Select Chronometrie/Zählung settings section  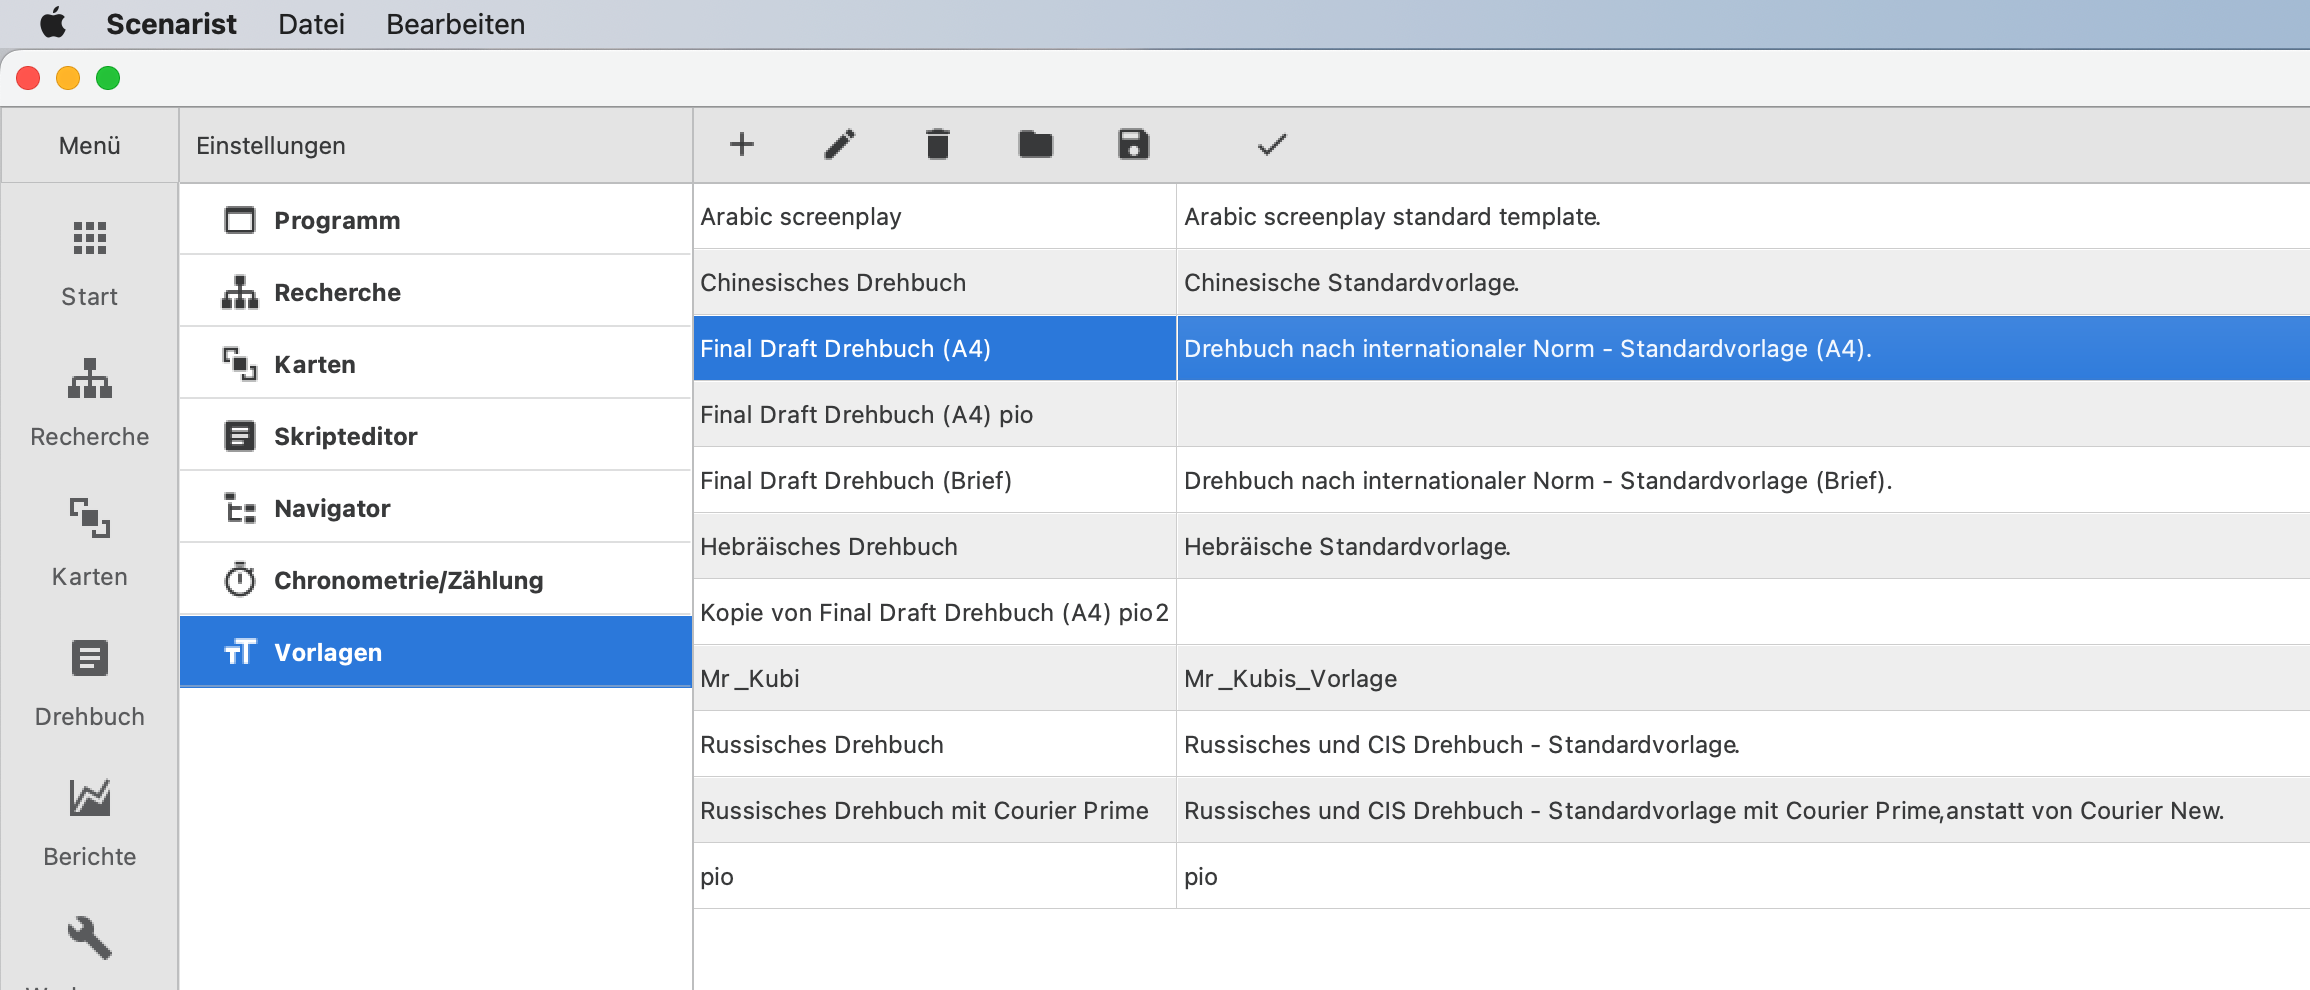click(436, 580)
